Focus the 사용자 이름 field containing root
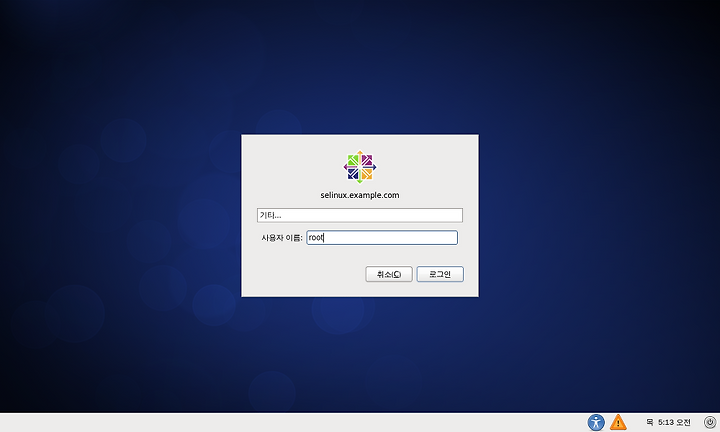This screenshot has height=432, width=720. tap(382, 237)
